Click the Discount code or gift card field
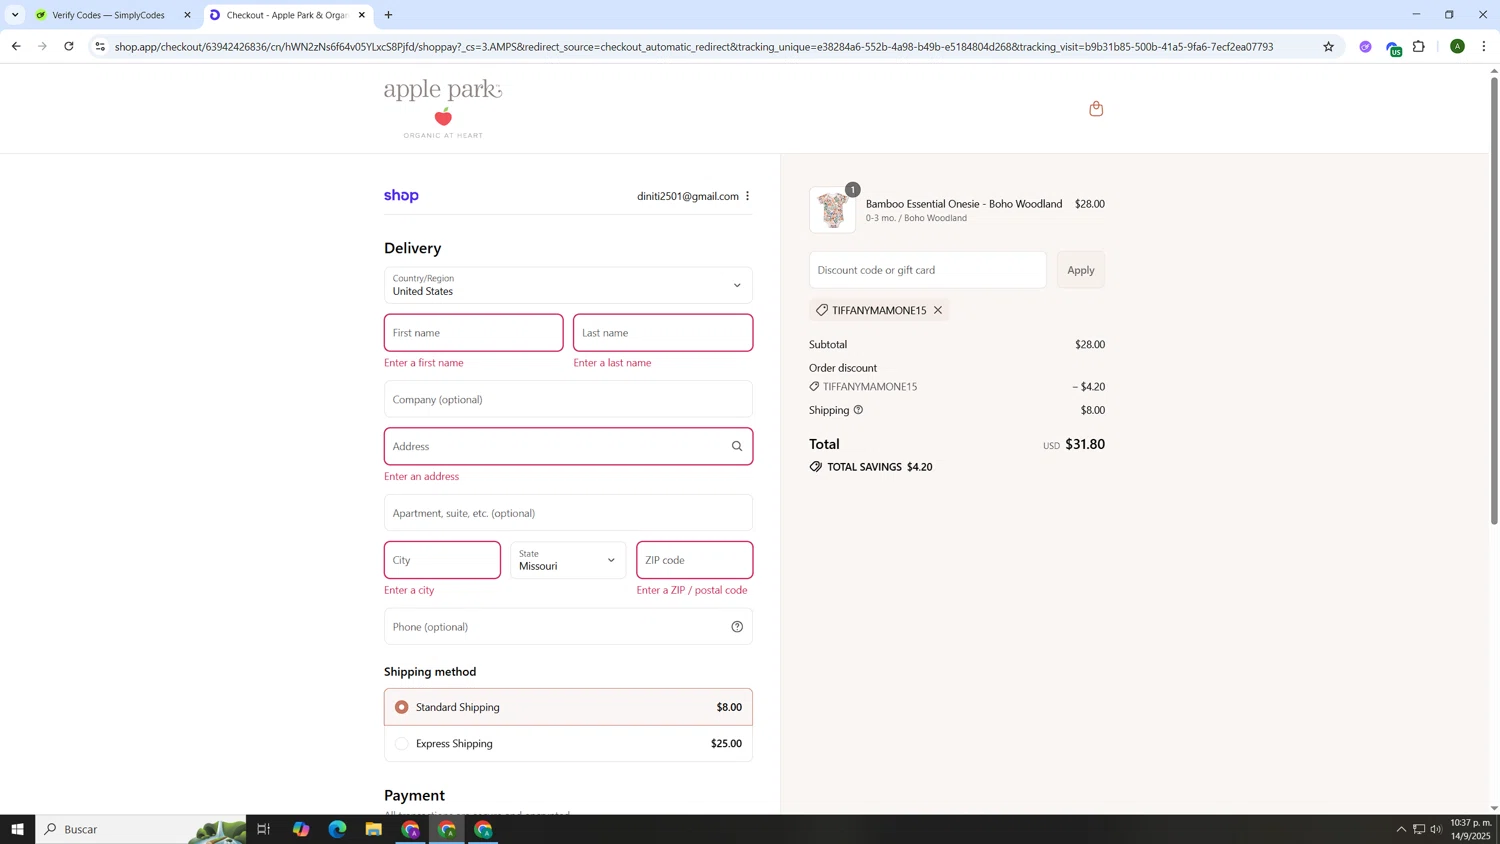 [928, 270]
